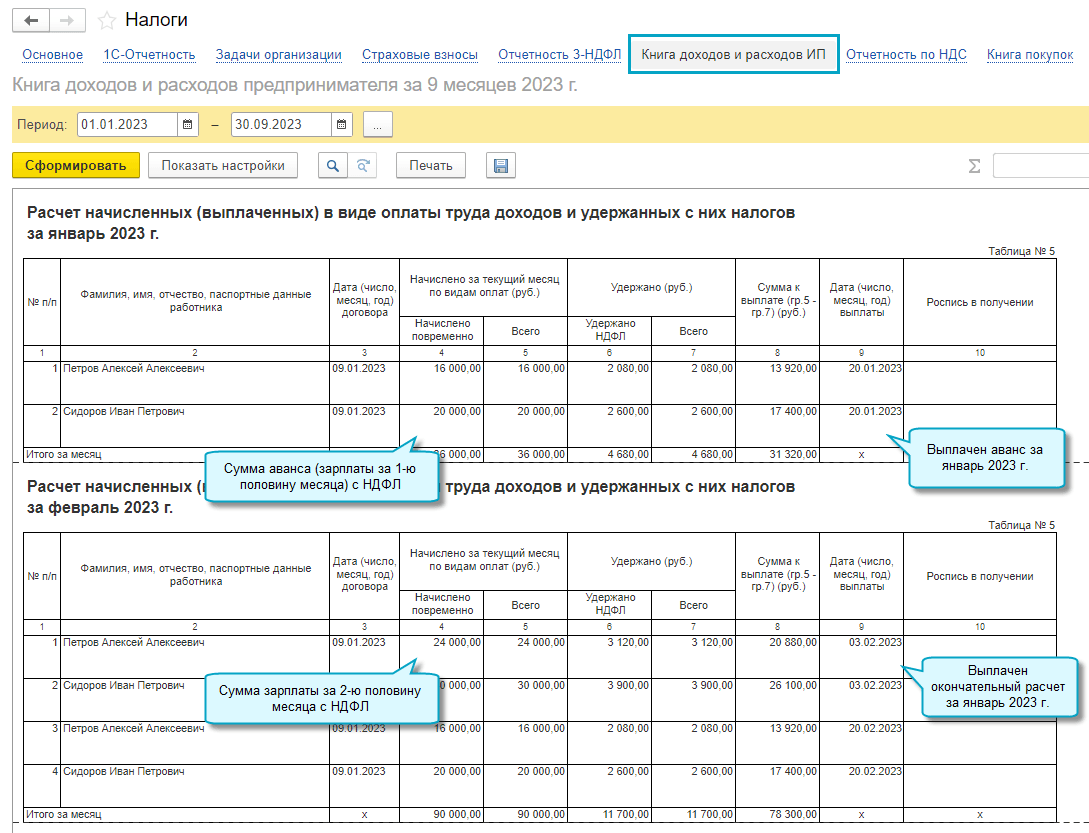Save report with the floppy disk icon
The image size is (1089, 833).
coord(501,166)
